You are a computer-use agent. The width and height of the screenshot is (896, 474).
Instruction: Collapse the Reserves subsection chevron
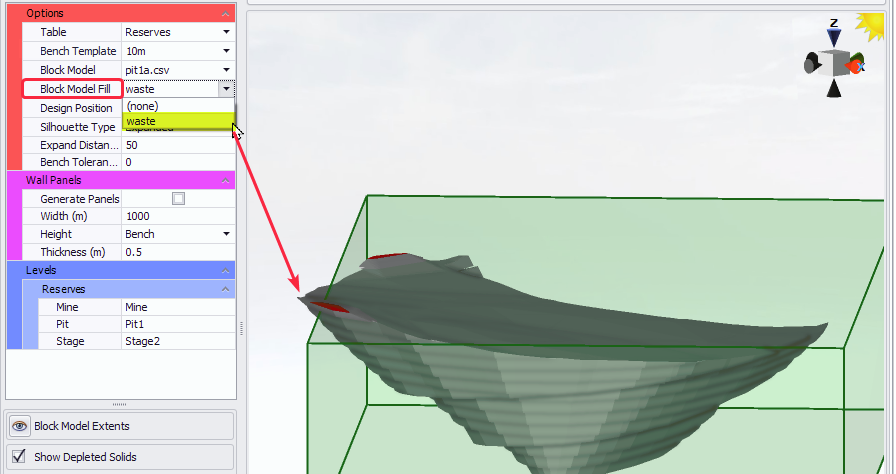[x=225, y=289]
